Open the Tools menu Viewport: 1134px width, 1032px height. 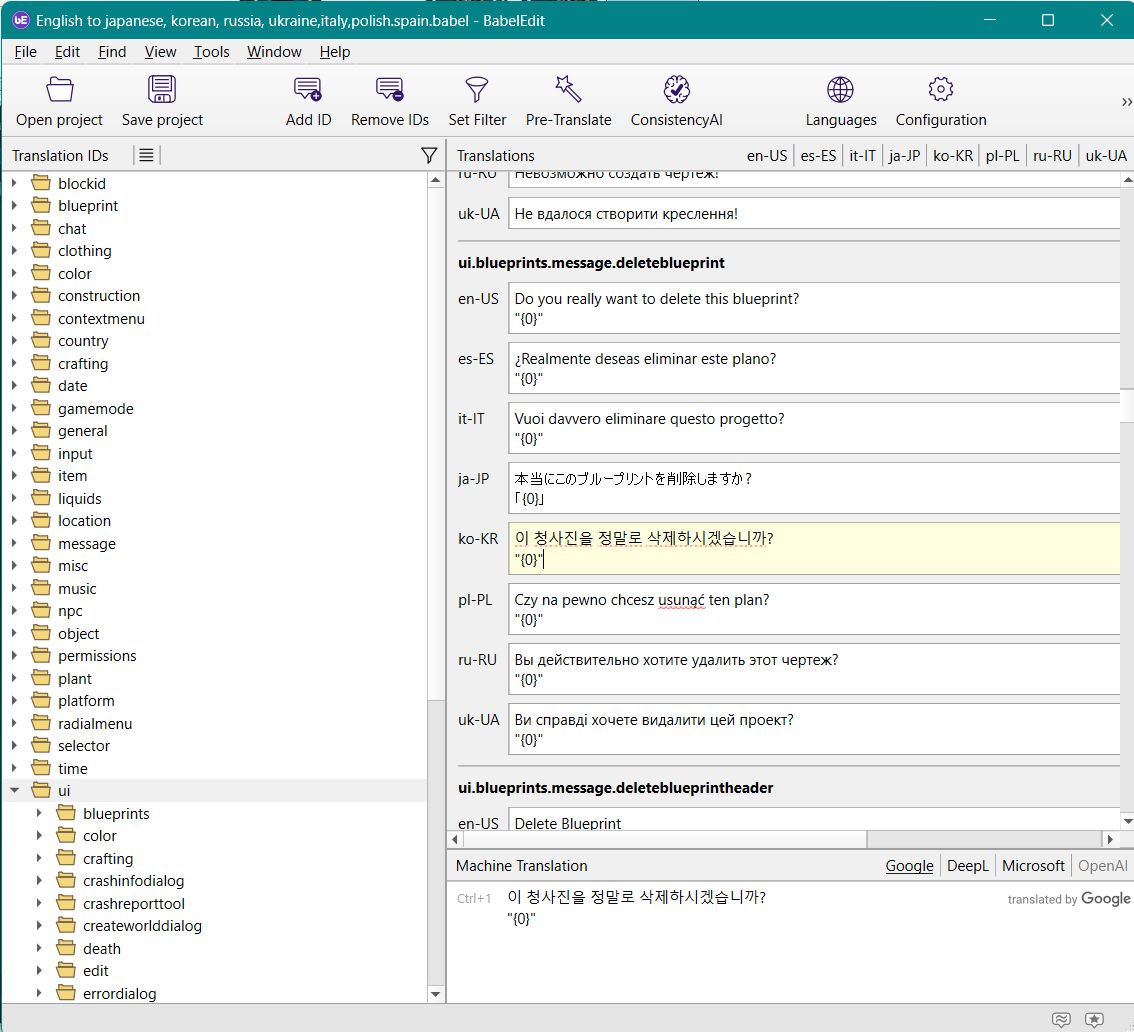point(211,52)
